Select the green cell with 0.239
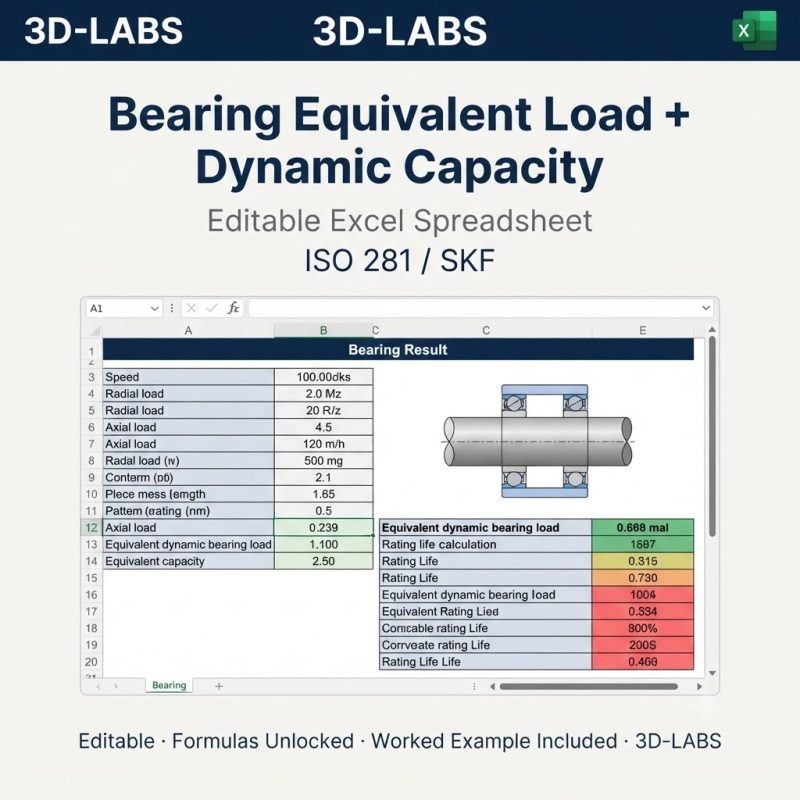Image resolution: width=800 pixels, height=800 pixels. 323,528
